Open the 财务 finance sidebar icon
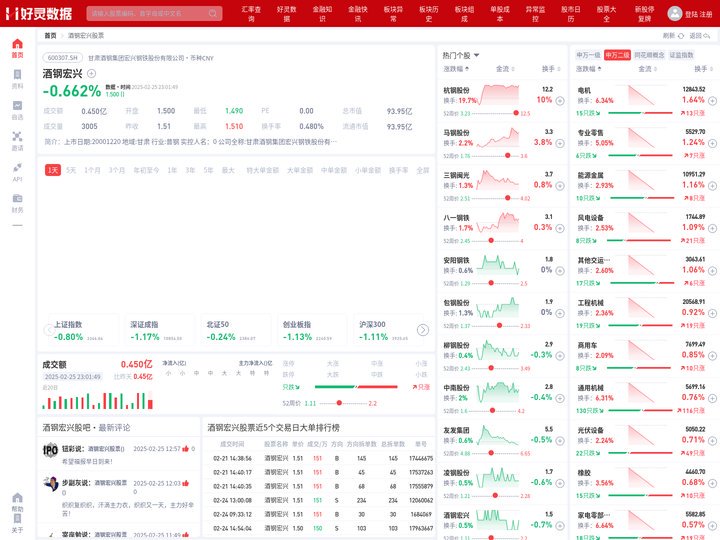 coord(17,198)
